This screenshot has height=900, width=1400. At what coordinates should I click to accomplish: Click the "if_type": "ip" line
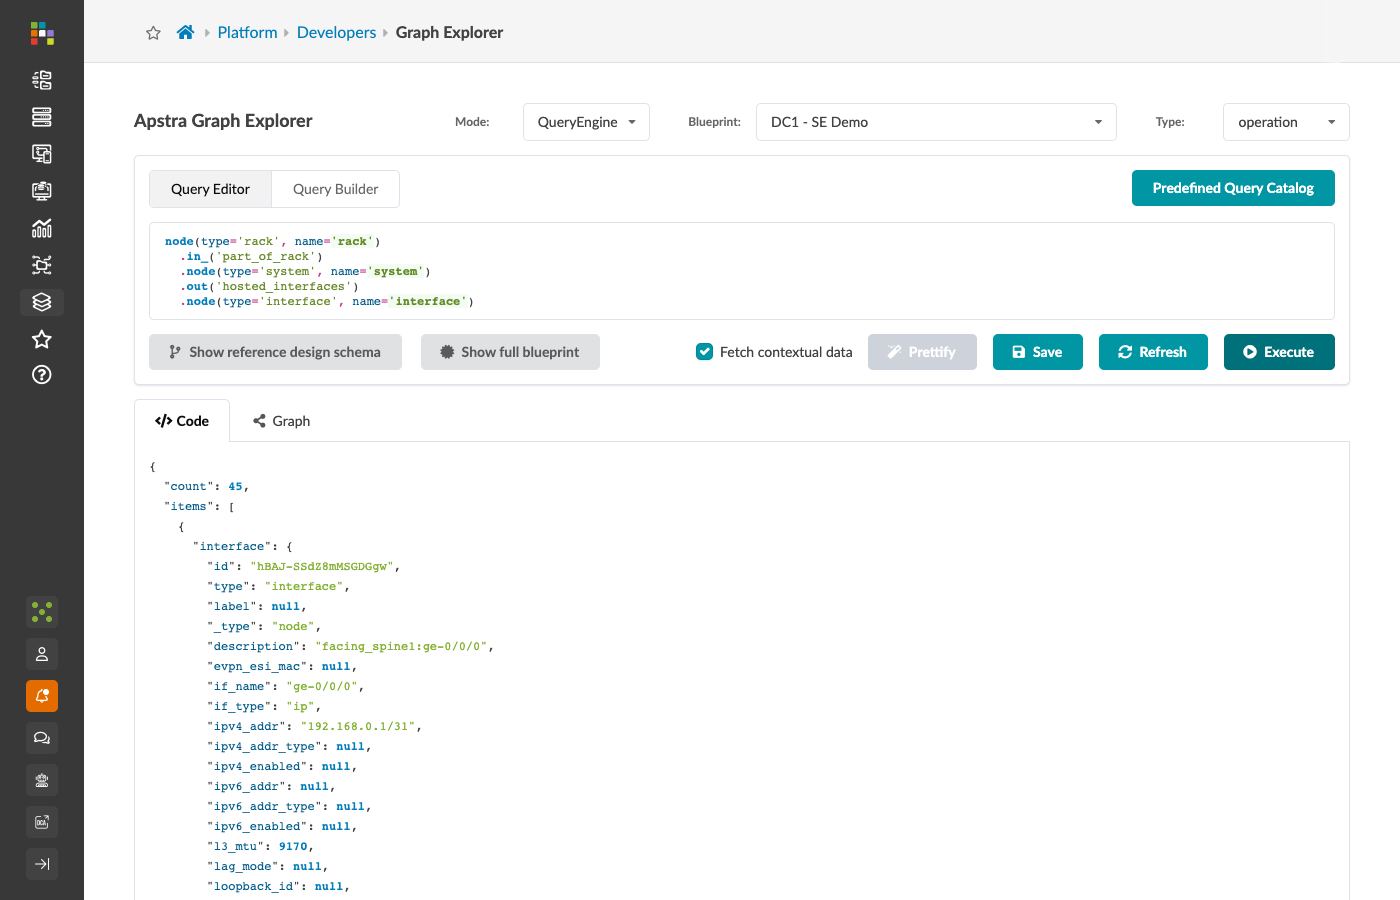(x=264, y=707)
